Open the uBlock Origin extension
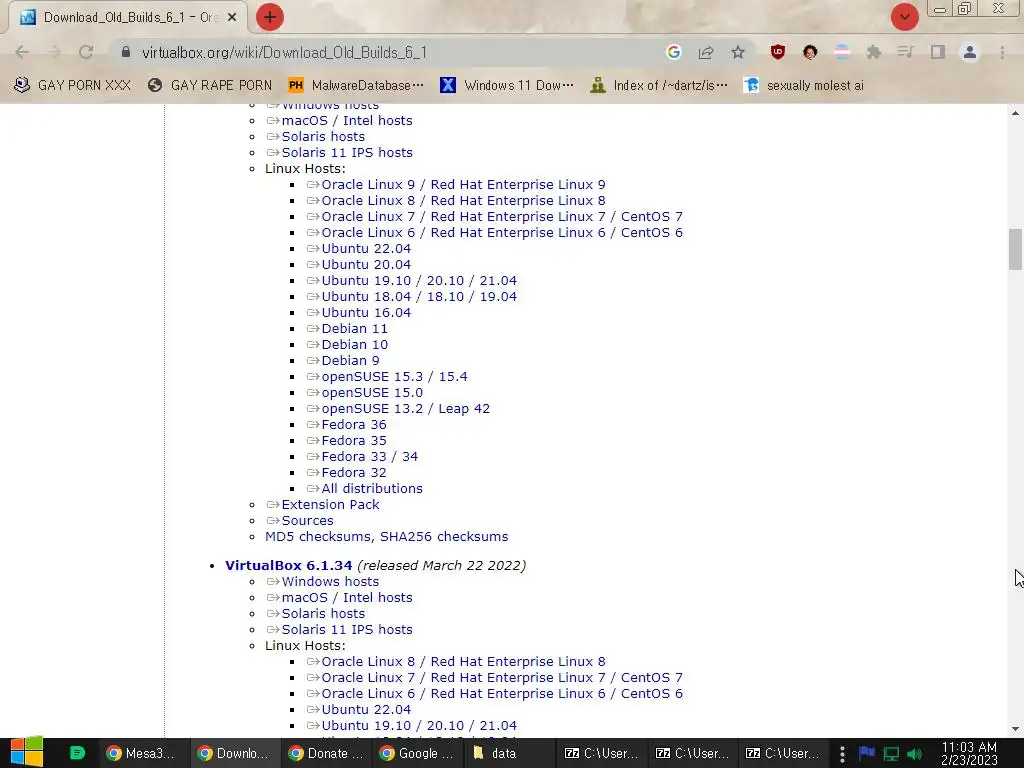 [x=777, y=52]
